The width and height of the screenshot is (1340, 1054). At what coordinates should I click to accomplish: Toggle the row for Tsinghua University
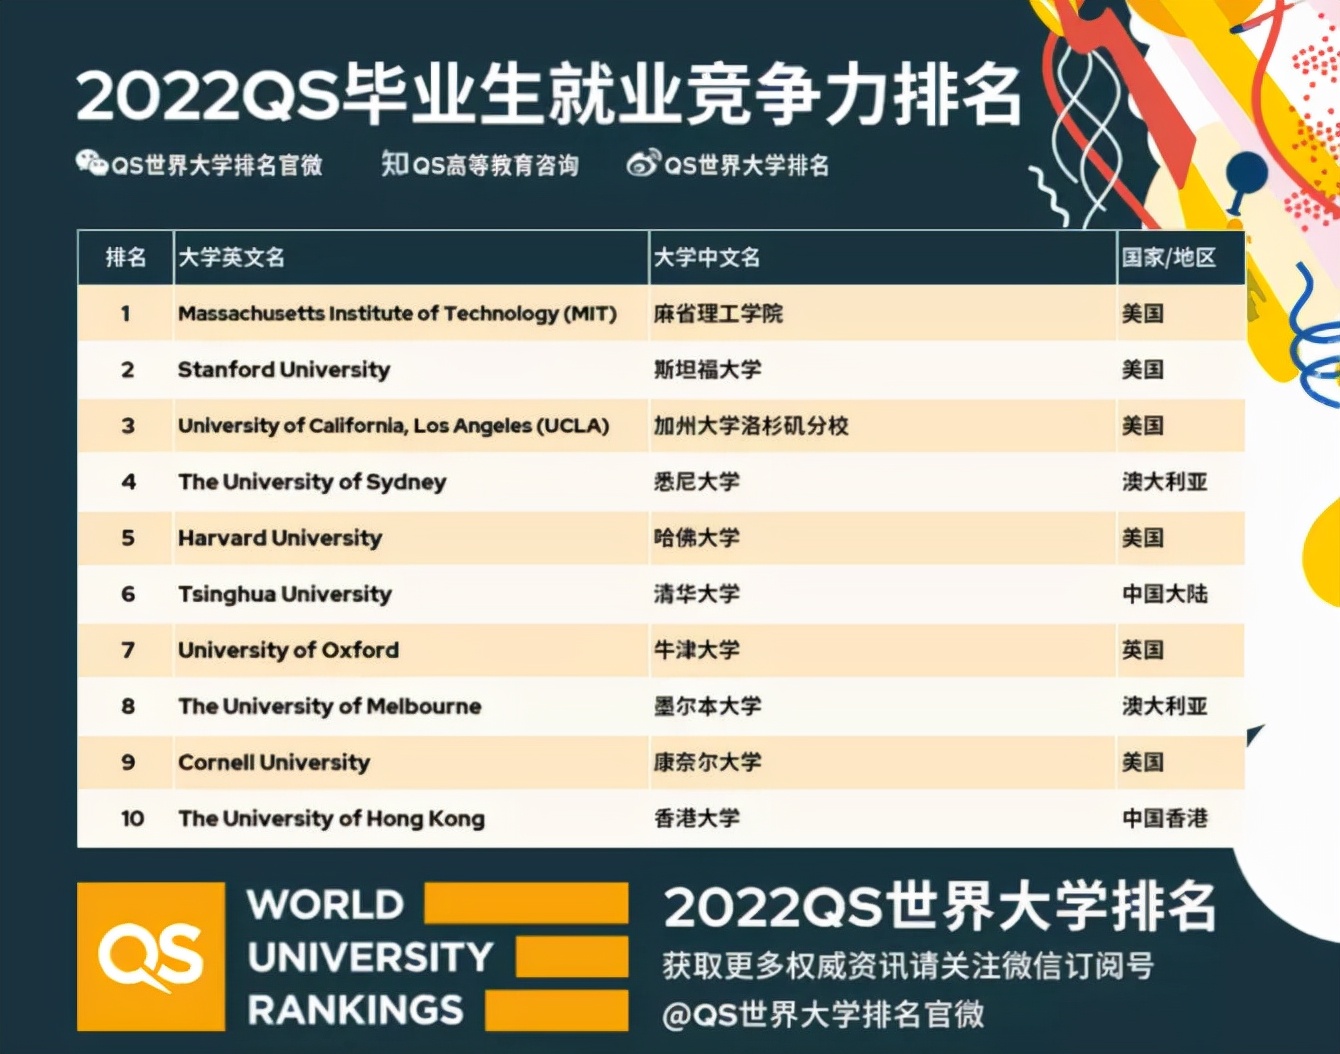pos(285,594)
